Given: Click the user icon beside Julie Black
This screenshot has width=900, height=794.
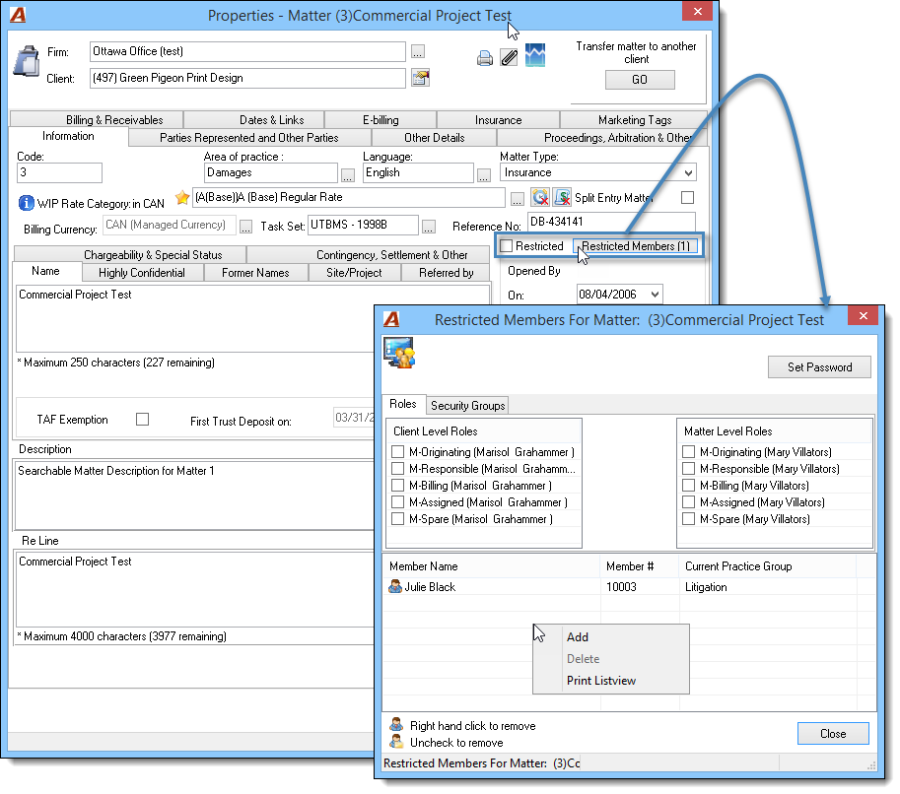Looking at the screenshot, I should 395,586.
